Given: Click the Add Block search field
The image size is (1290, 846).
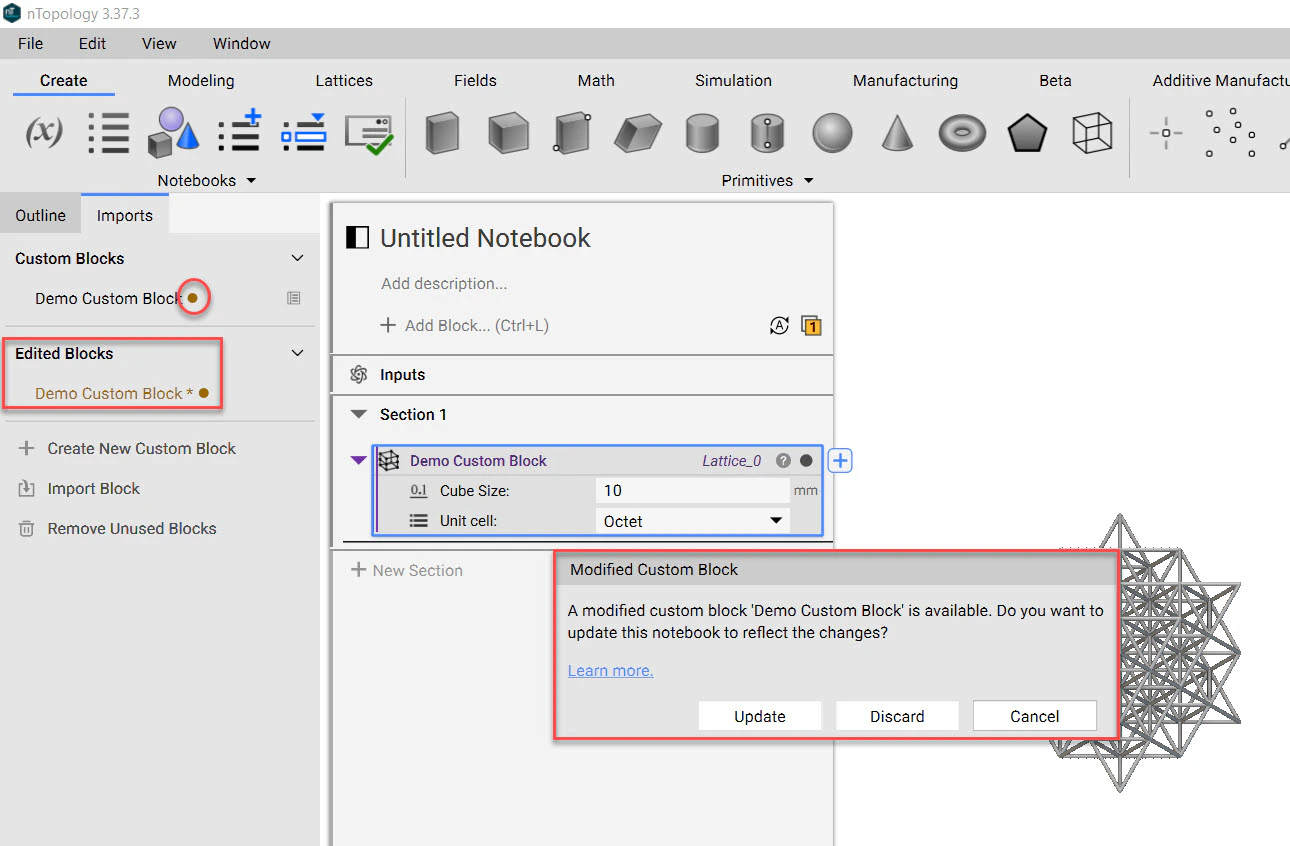Looking at the screenshot, I should click(x=467, y=325).
